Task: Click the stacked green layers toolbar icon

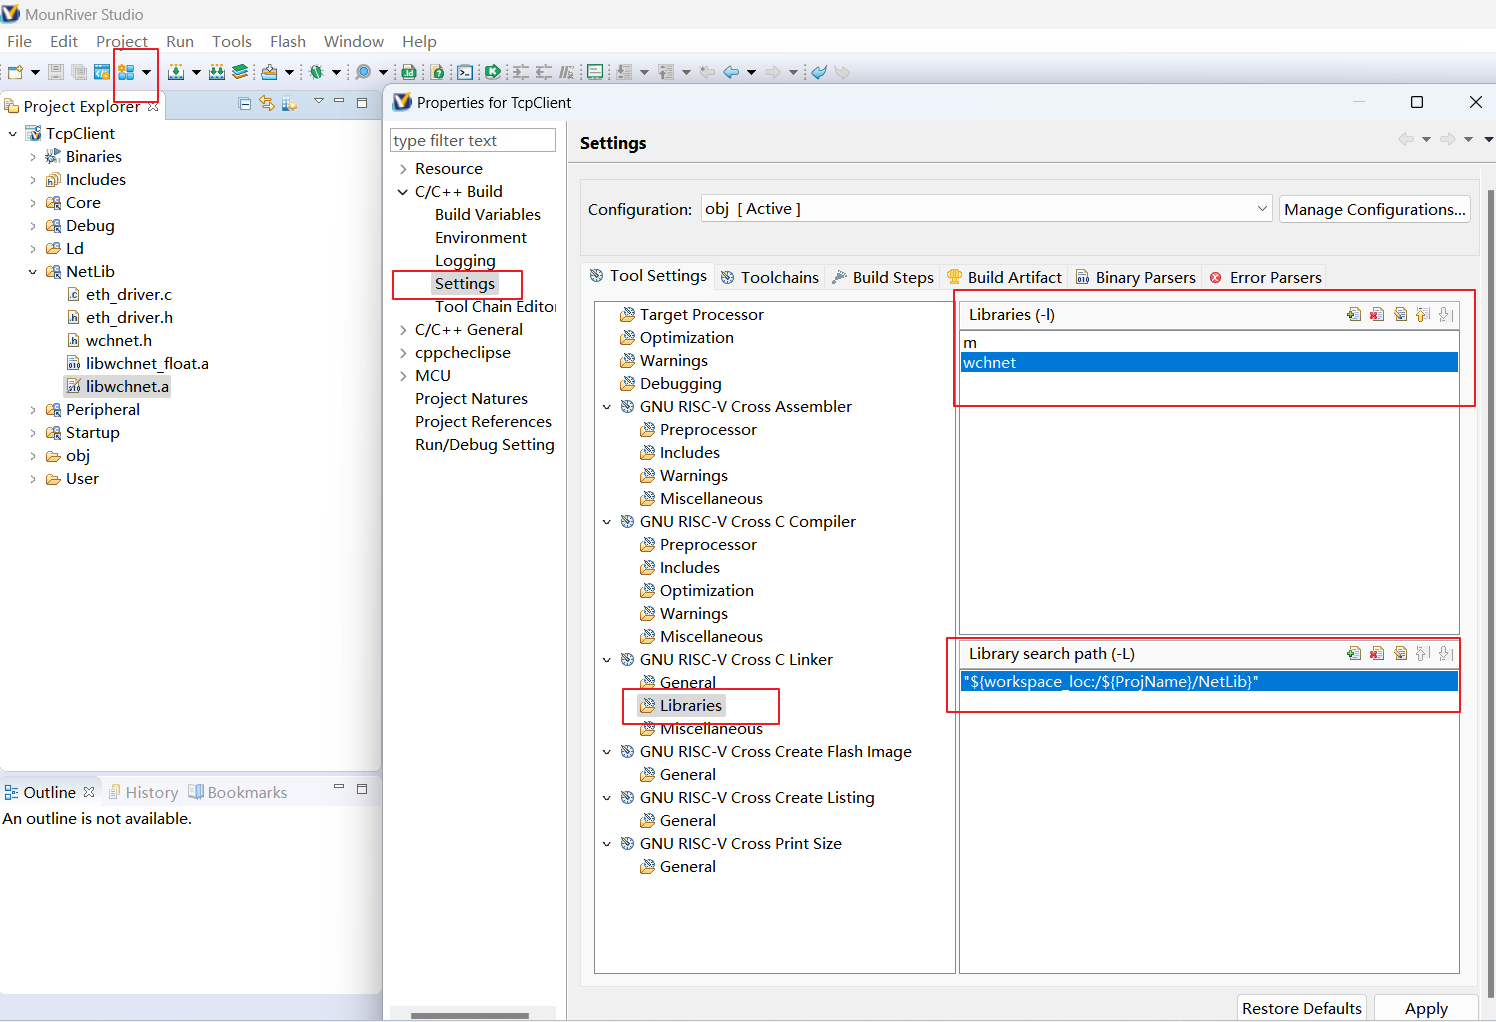Action: pos(240,72)
